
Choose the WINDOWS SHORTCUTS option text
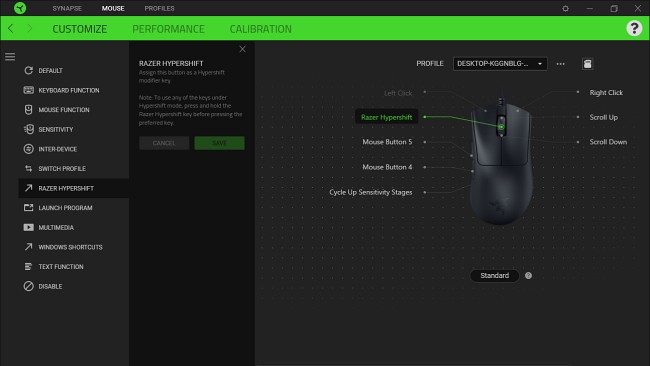pos(70,247)
